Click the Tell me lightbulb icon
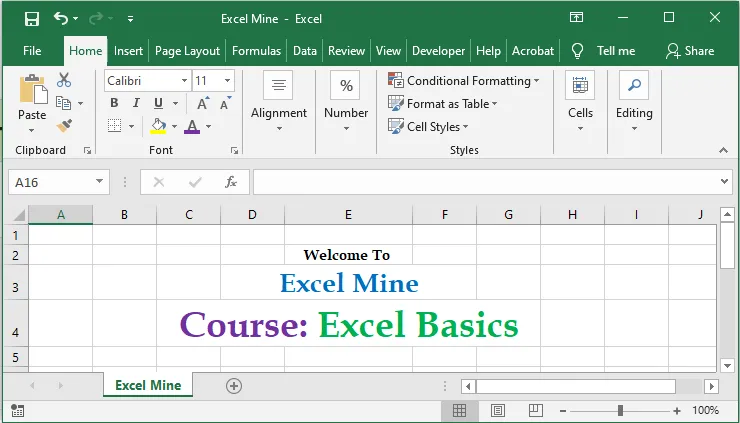Screen dimensions: 740x423 pos(577,51)
